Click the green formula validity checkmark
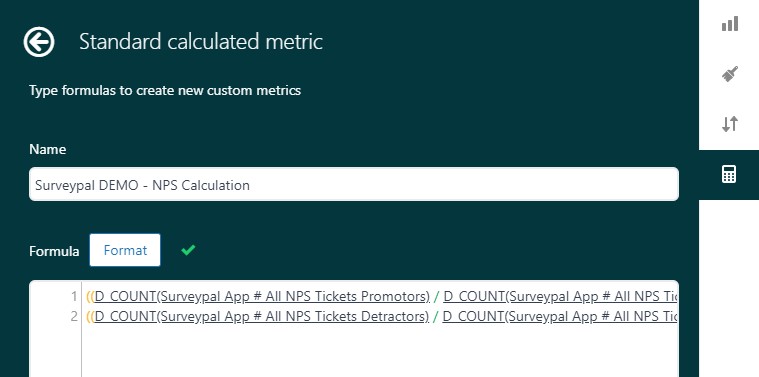 (x=188, y=250)
